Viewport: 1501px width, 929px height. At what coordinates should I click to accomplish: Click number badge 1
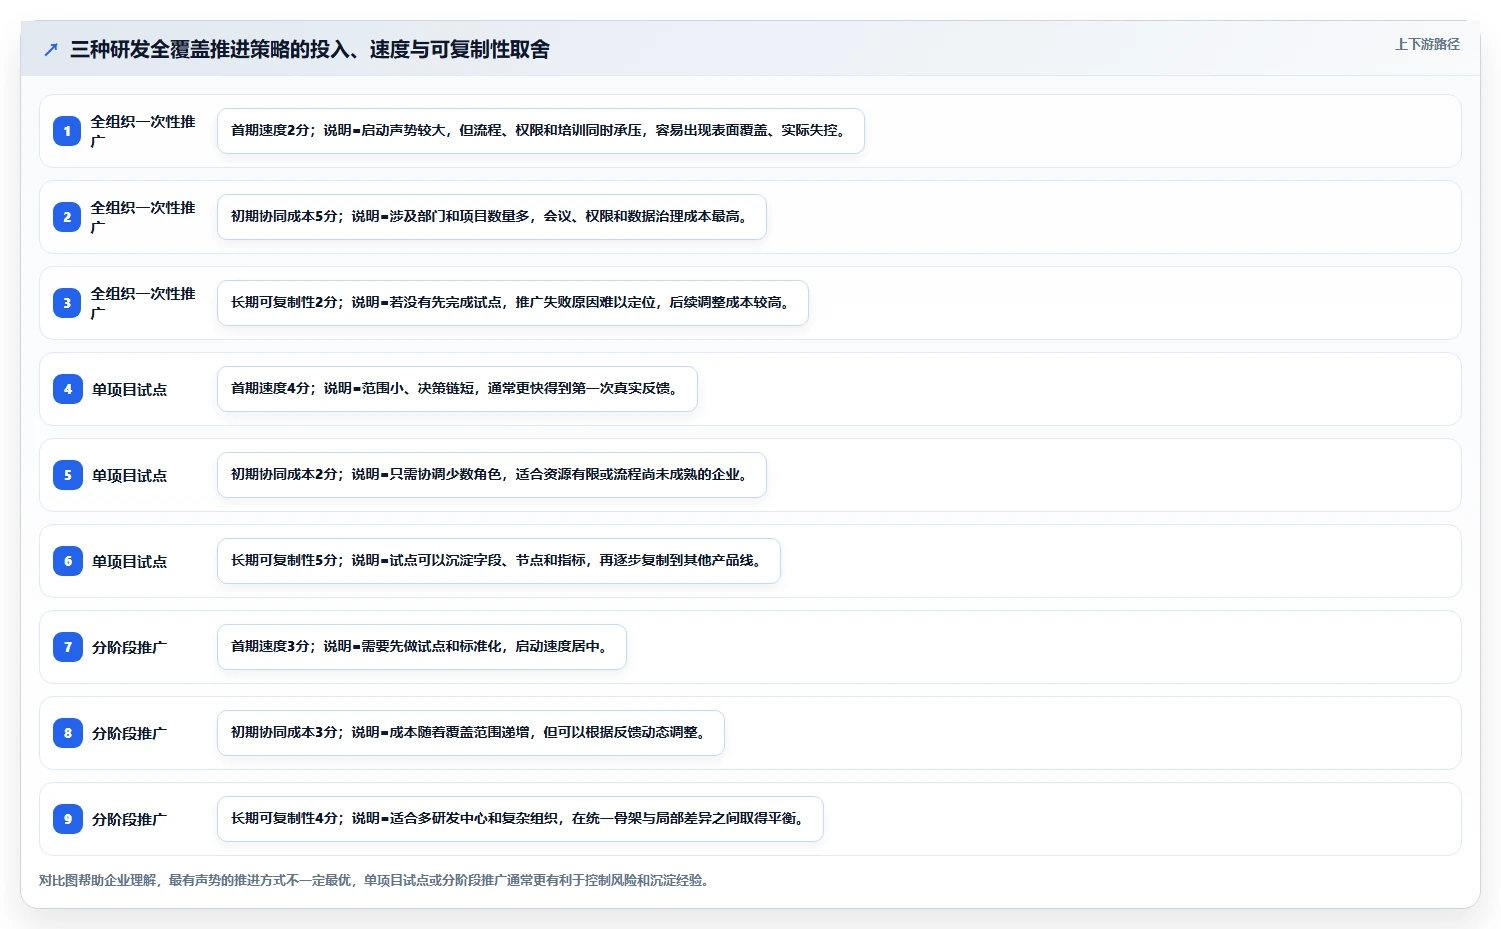[67, 131]
